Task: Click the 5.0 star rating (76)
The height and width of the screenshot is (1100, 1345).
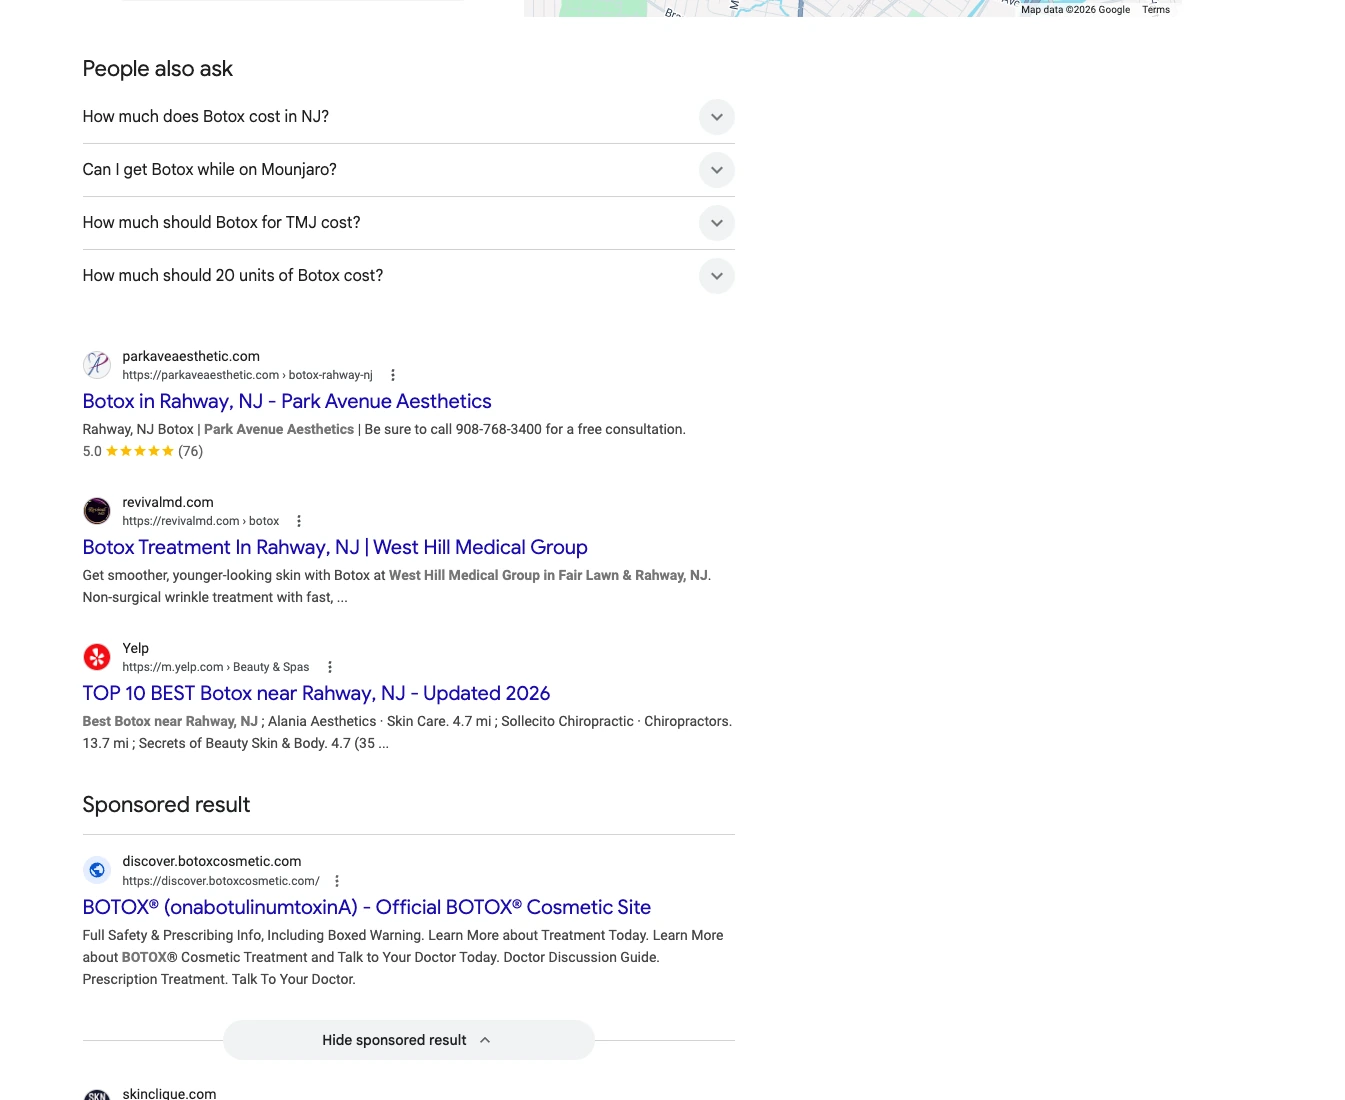Action: (143, 451)
